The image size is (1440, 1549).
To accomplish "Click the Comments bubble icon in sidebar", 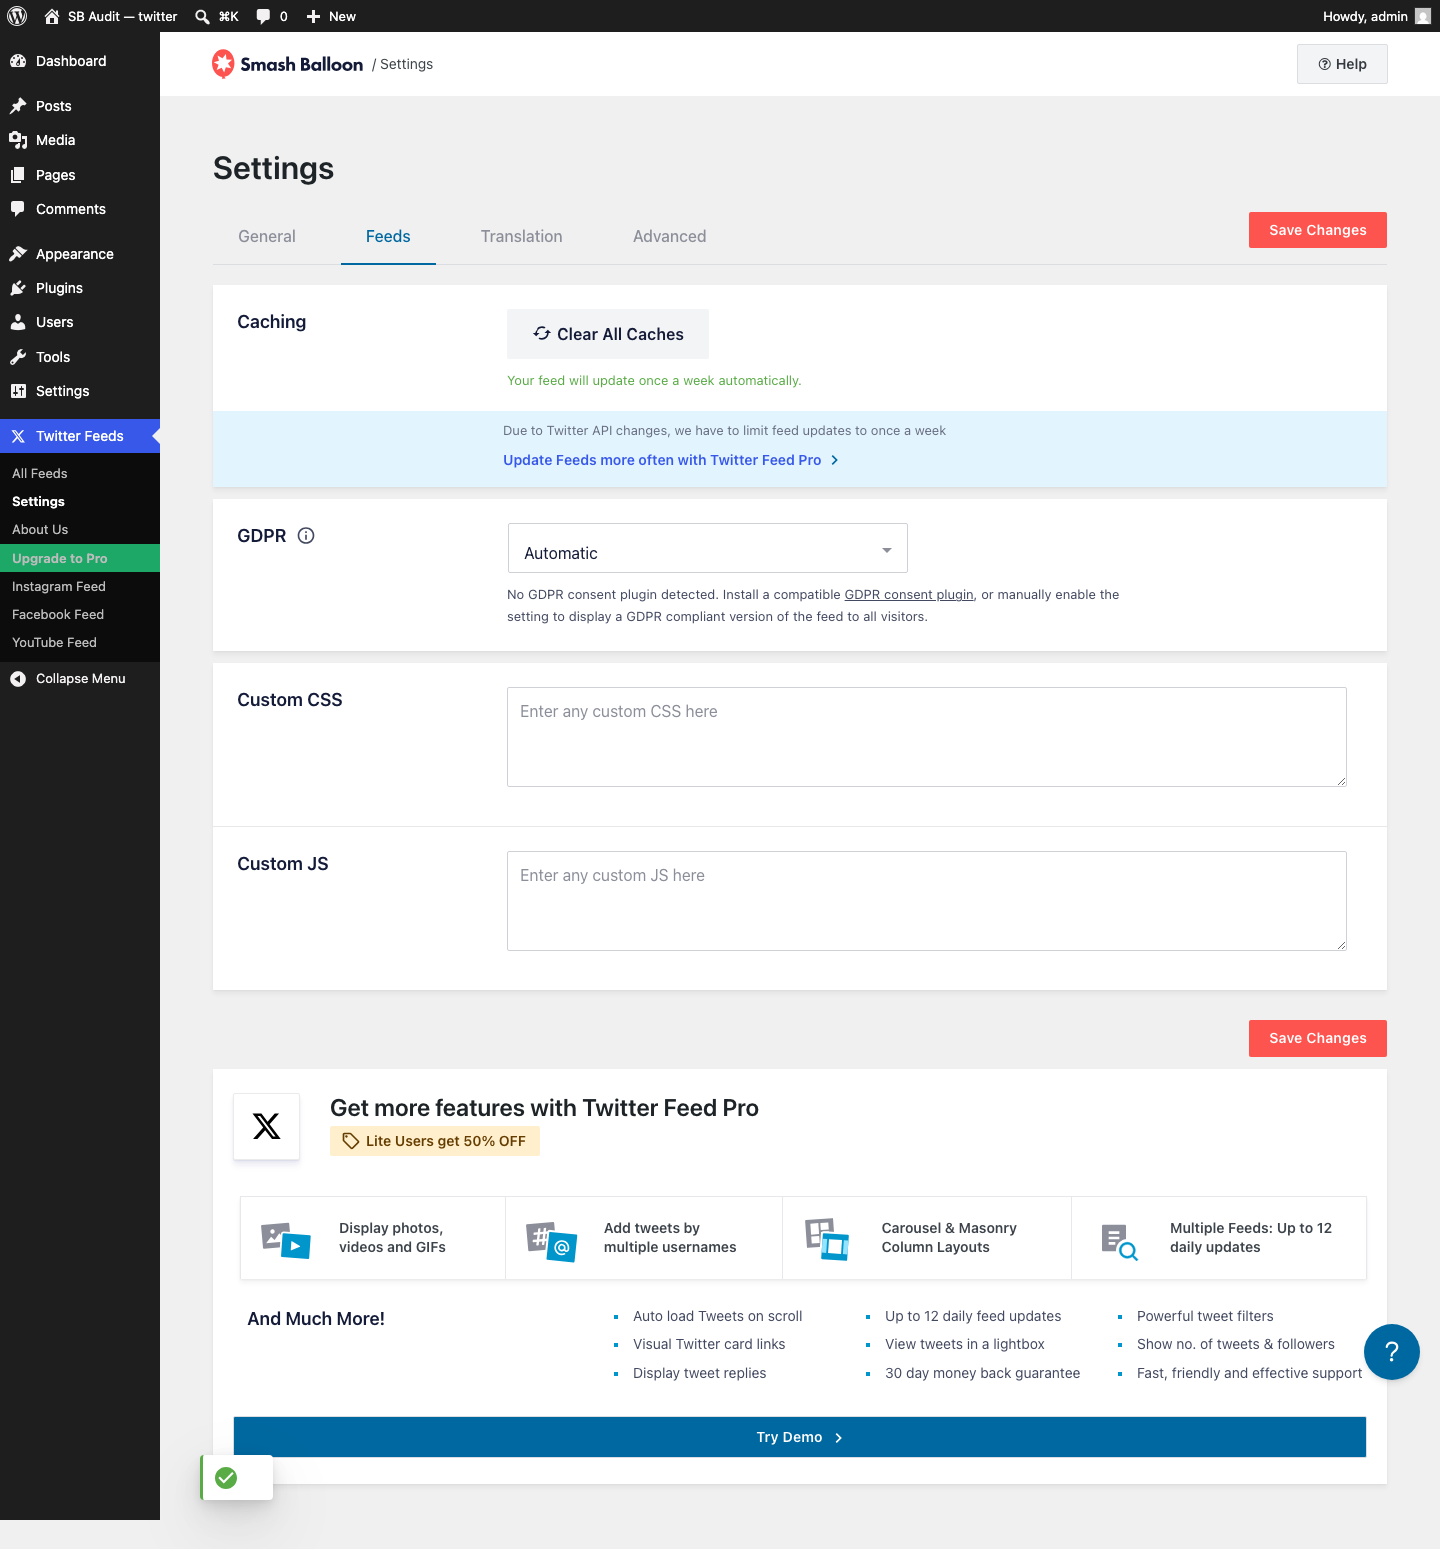I will coord(18,209).
